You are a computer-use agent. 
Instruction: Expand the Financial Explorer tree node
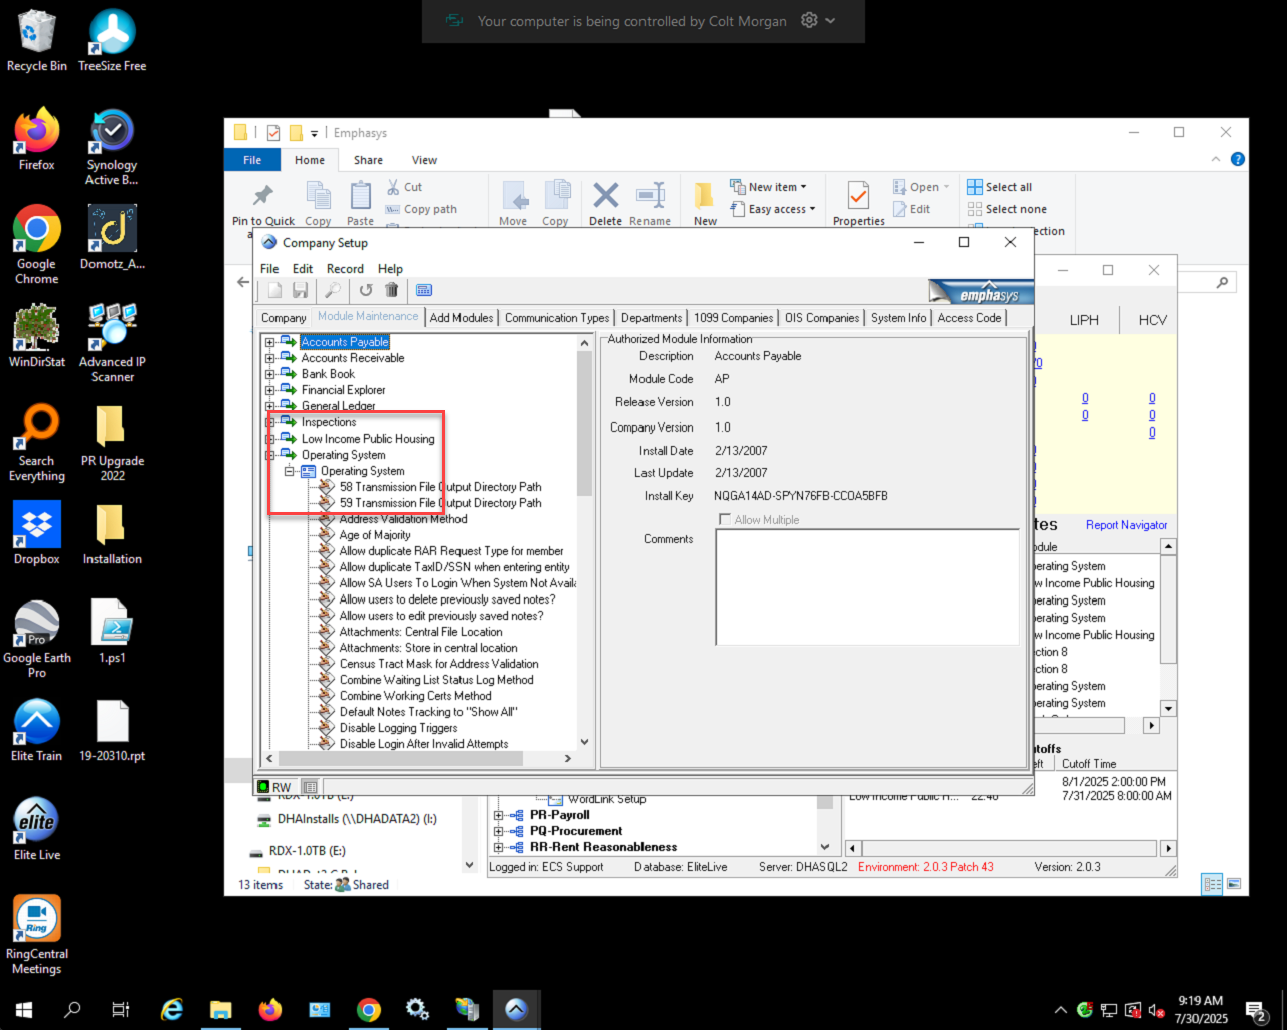(269, 390)
